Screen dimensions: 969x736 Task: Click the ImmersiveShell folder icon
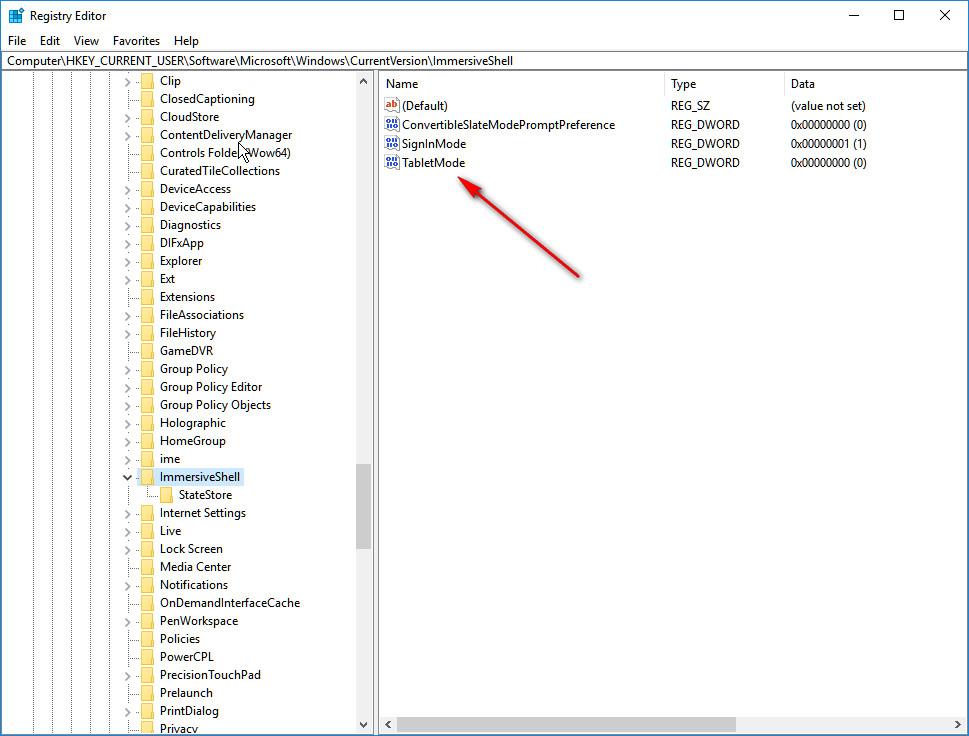[x=147, y=476]
